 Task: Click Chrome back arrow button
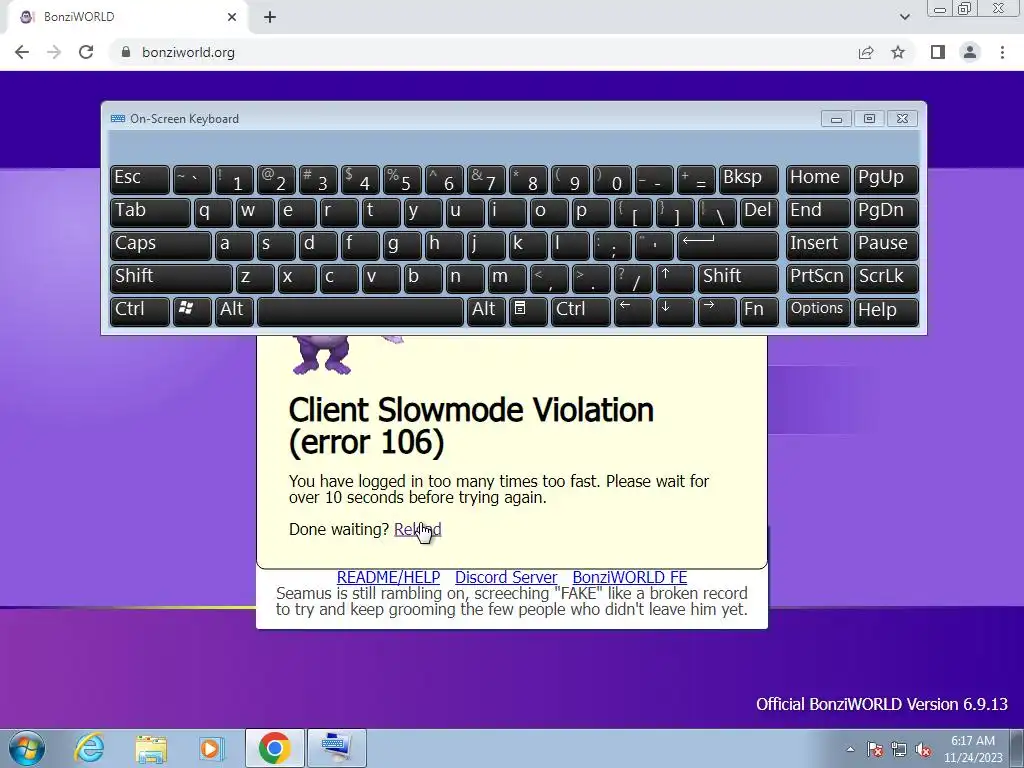(x=22, y=52)
